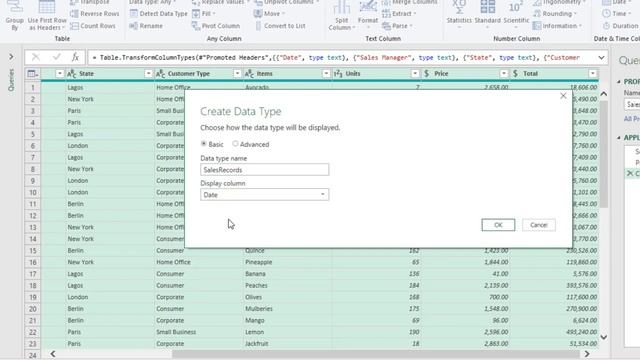Expand the formula bar arrow

601,58
